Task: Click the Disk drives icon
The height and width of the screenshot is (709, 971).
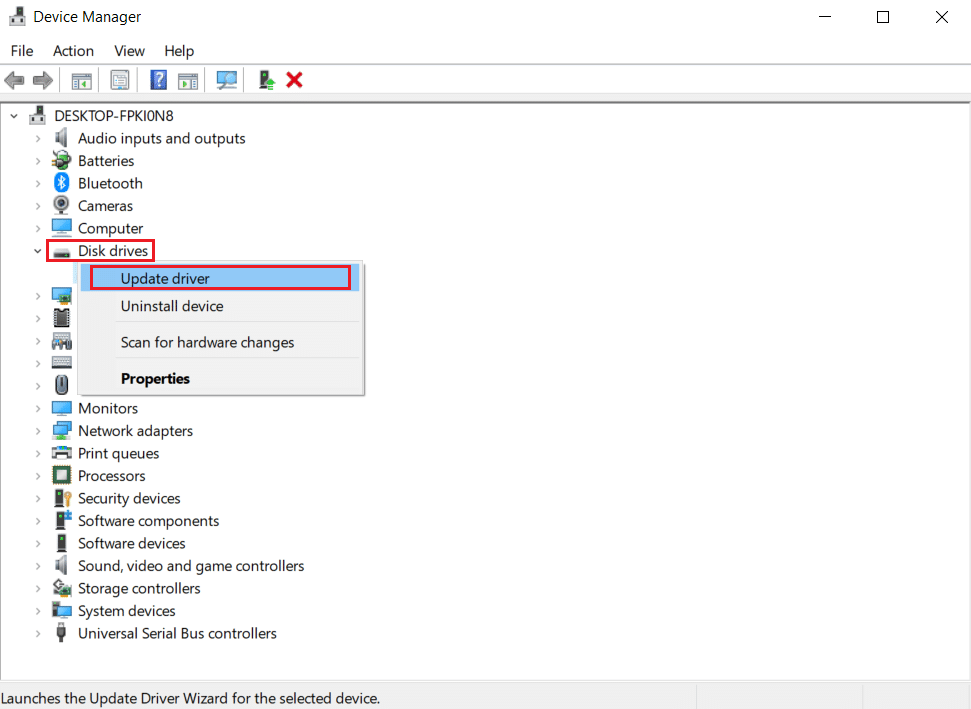Action: tap(61, 251)
